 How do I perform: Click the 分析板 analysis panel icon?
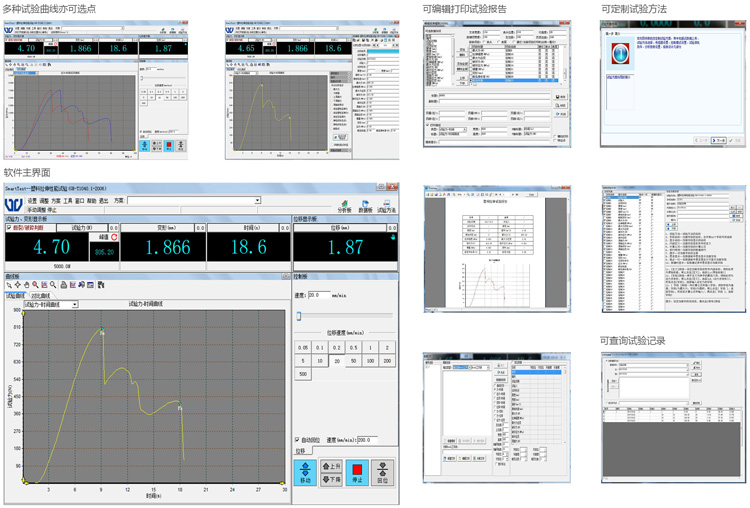[343, 203]
